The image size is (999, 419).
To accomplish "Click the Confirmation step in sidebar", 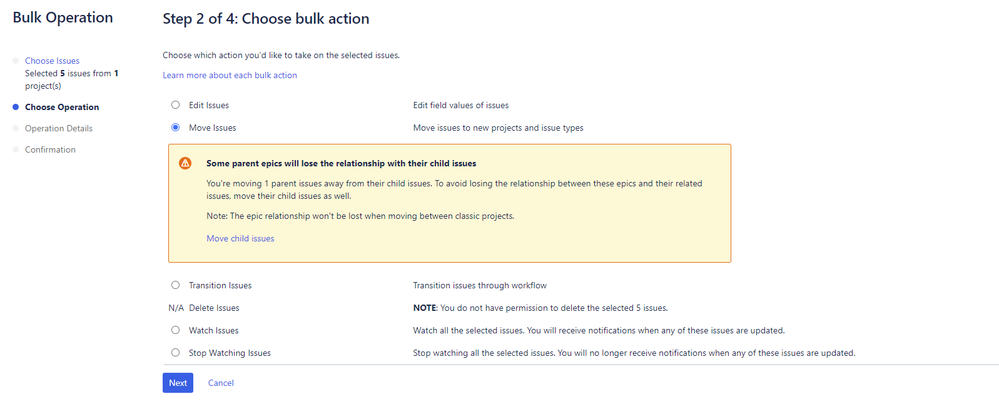I will click(50, 150).
